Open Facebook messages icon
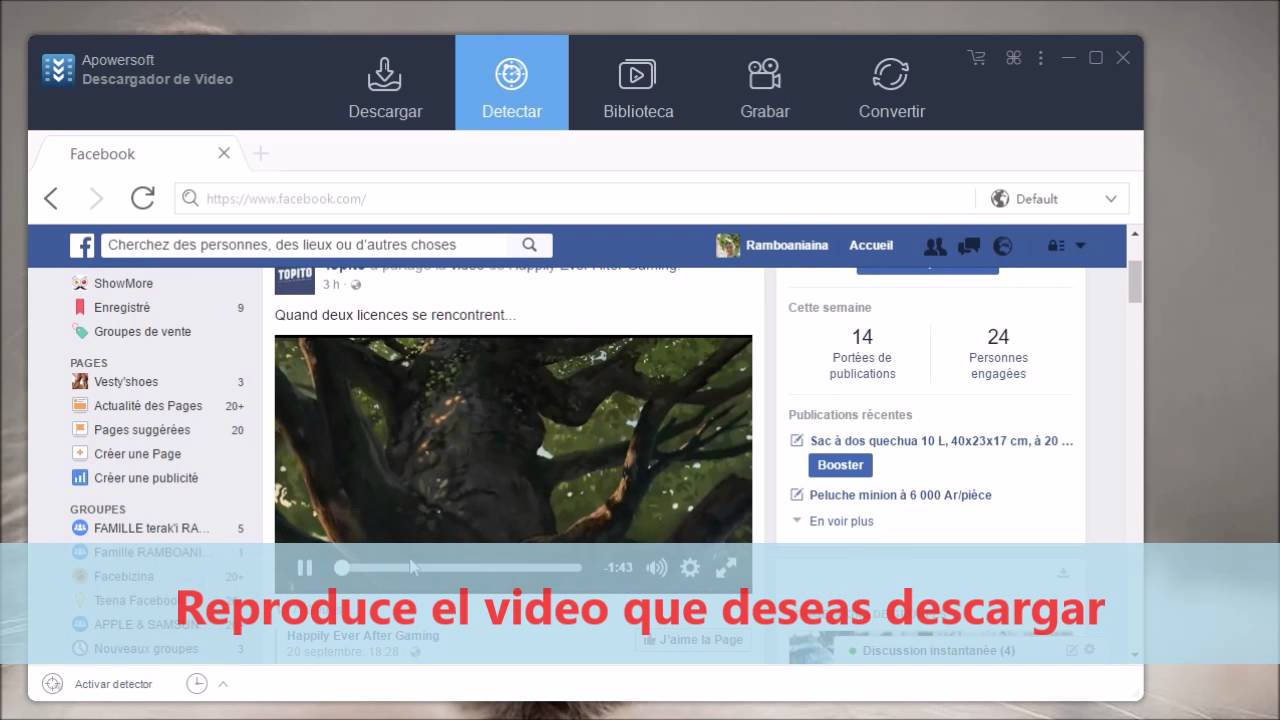Image resolution: width=1280 pixels, height=720 pixels. tap(969, 246)
